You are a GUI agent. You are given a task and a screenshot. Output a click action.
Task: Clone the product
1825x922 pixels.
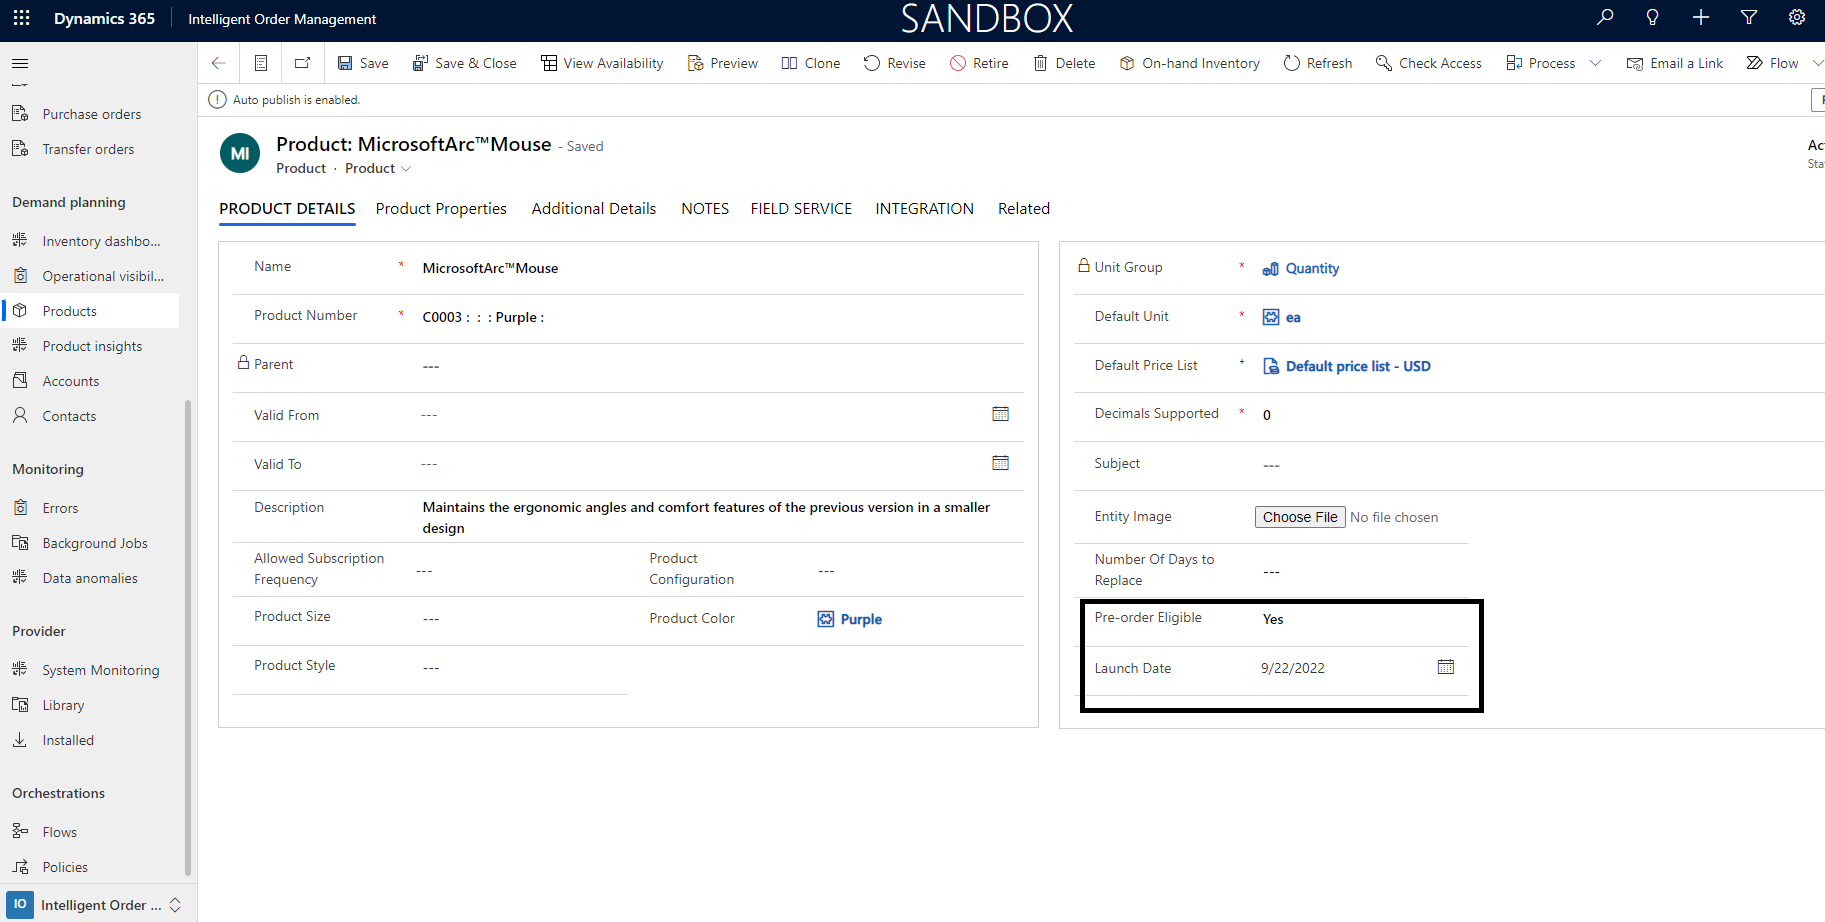[811, 63]
